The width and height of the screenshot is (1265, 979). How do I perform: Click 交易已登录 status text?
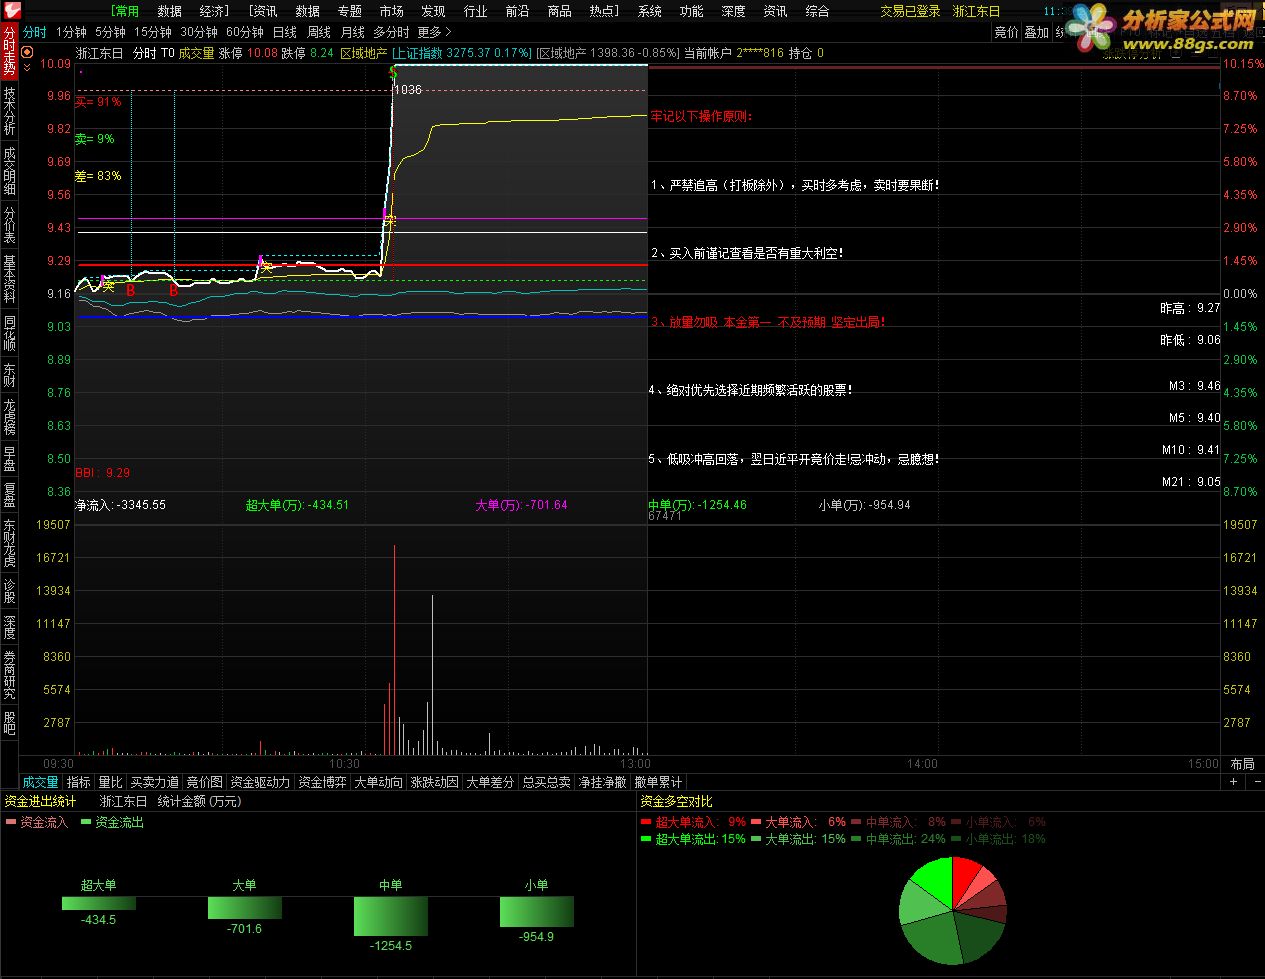910,11
